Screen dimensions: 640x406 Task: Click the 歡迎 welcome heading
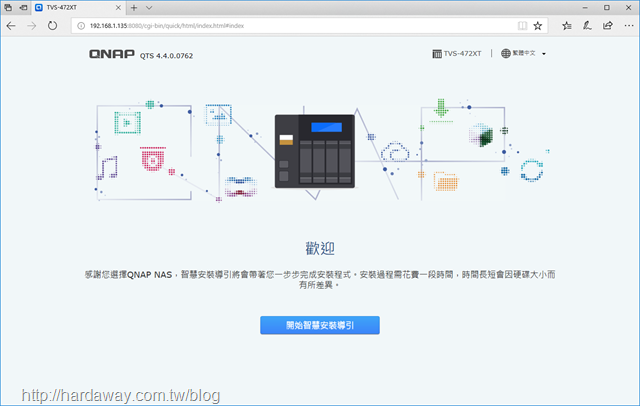click(320, 248)
